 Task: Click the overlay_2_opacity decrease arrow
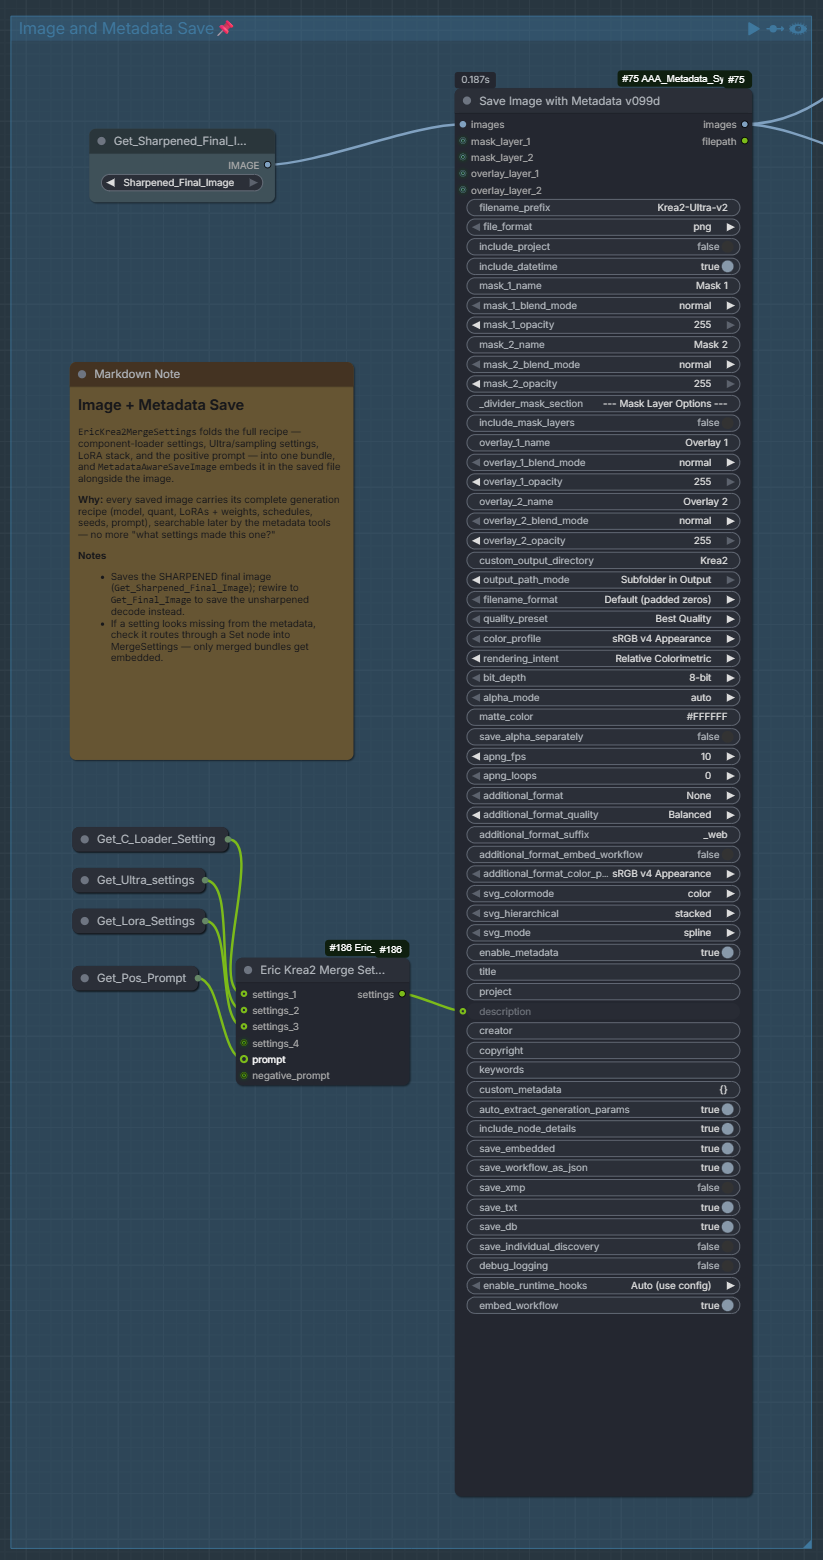coord(476,541)
